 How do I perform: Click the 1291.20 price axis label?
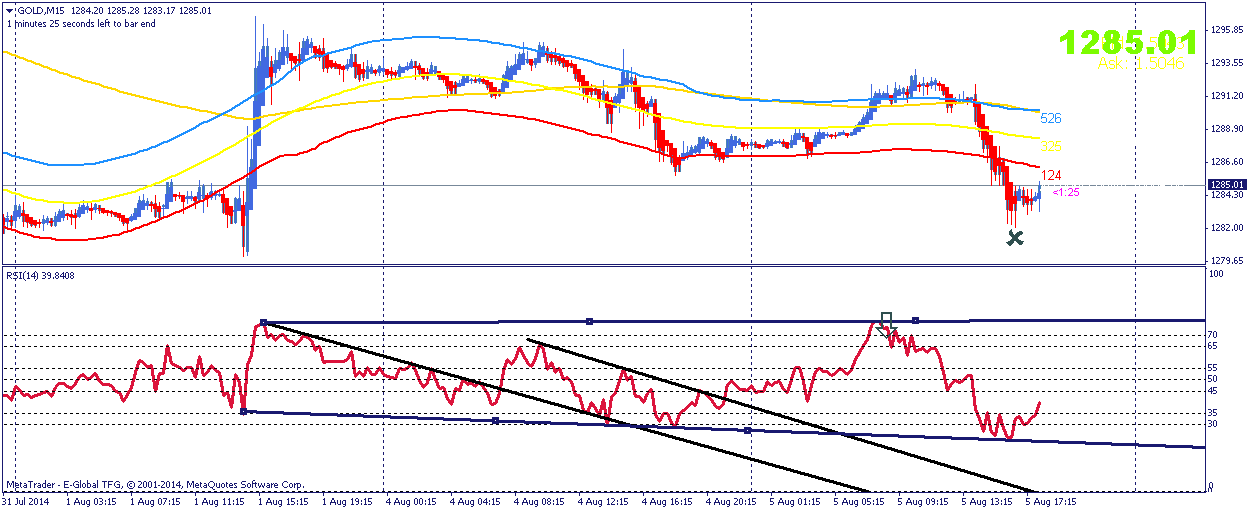click(1226, 96)
